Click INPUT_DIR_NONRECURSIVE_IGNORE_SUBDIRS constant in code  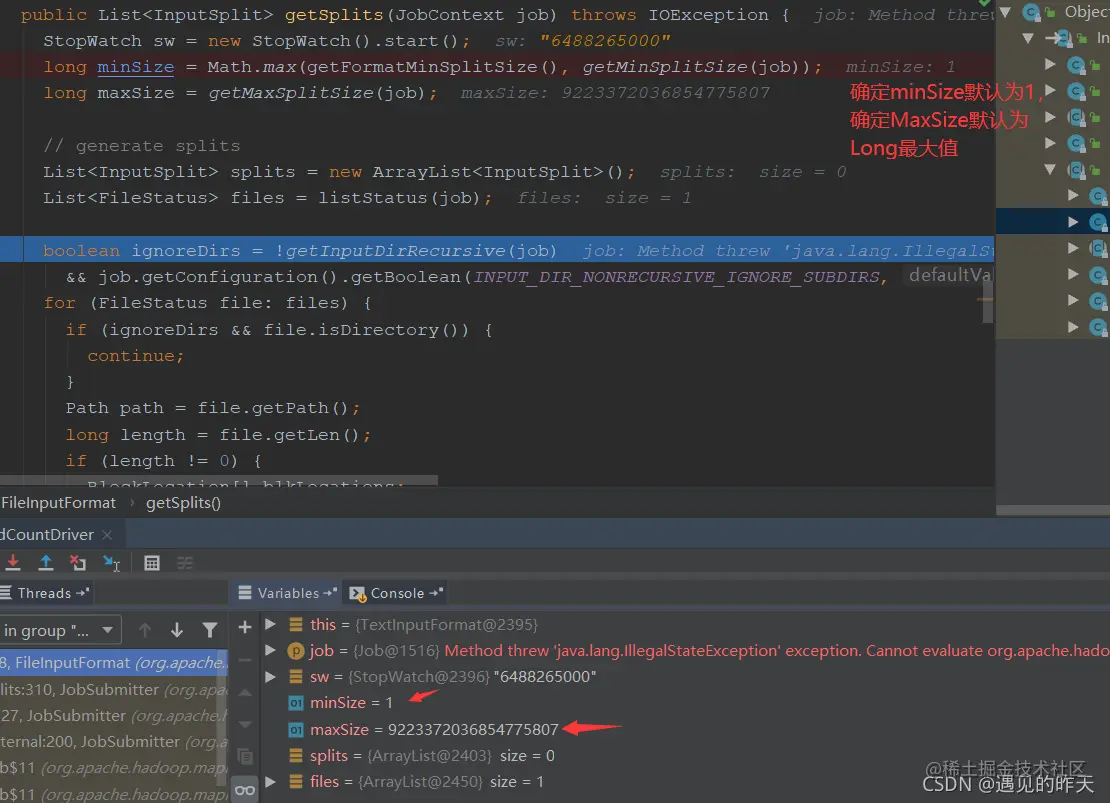676,277
